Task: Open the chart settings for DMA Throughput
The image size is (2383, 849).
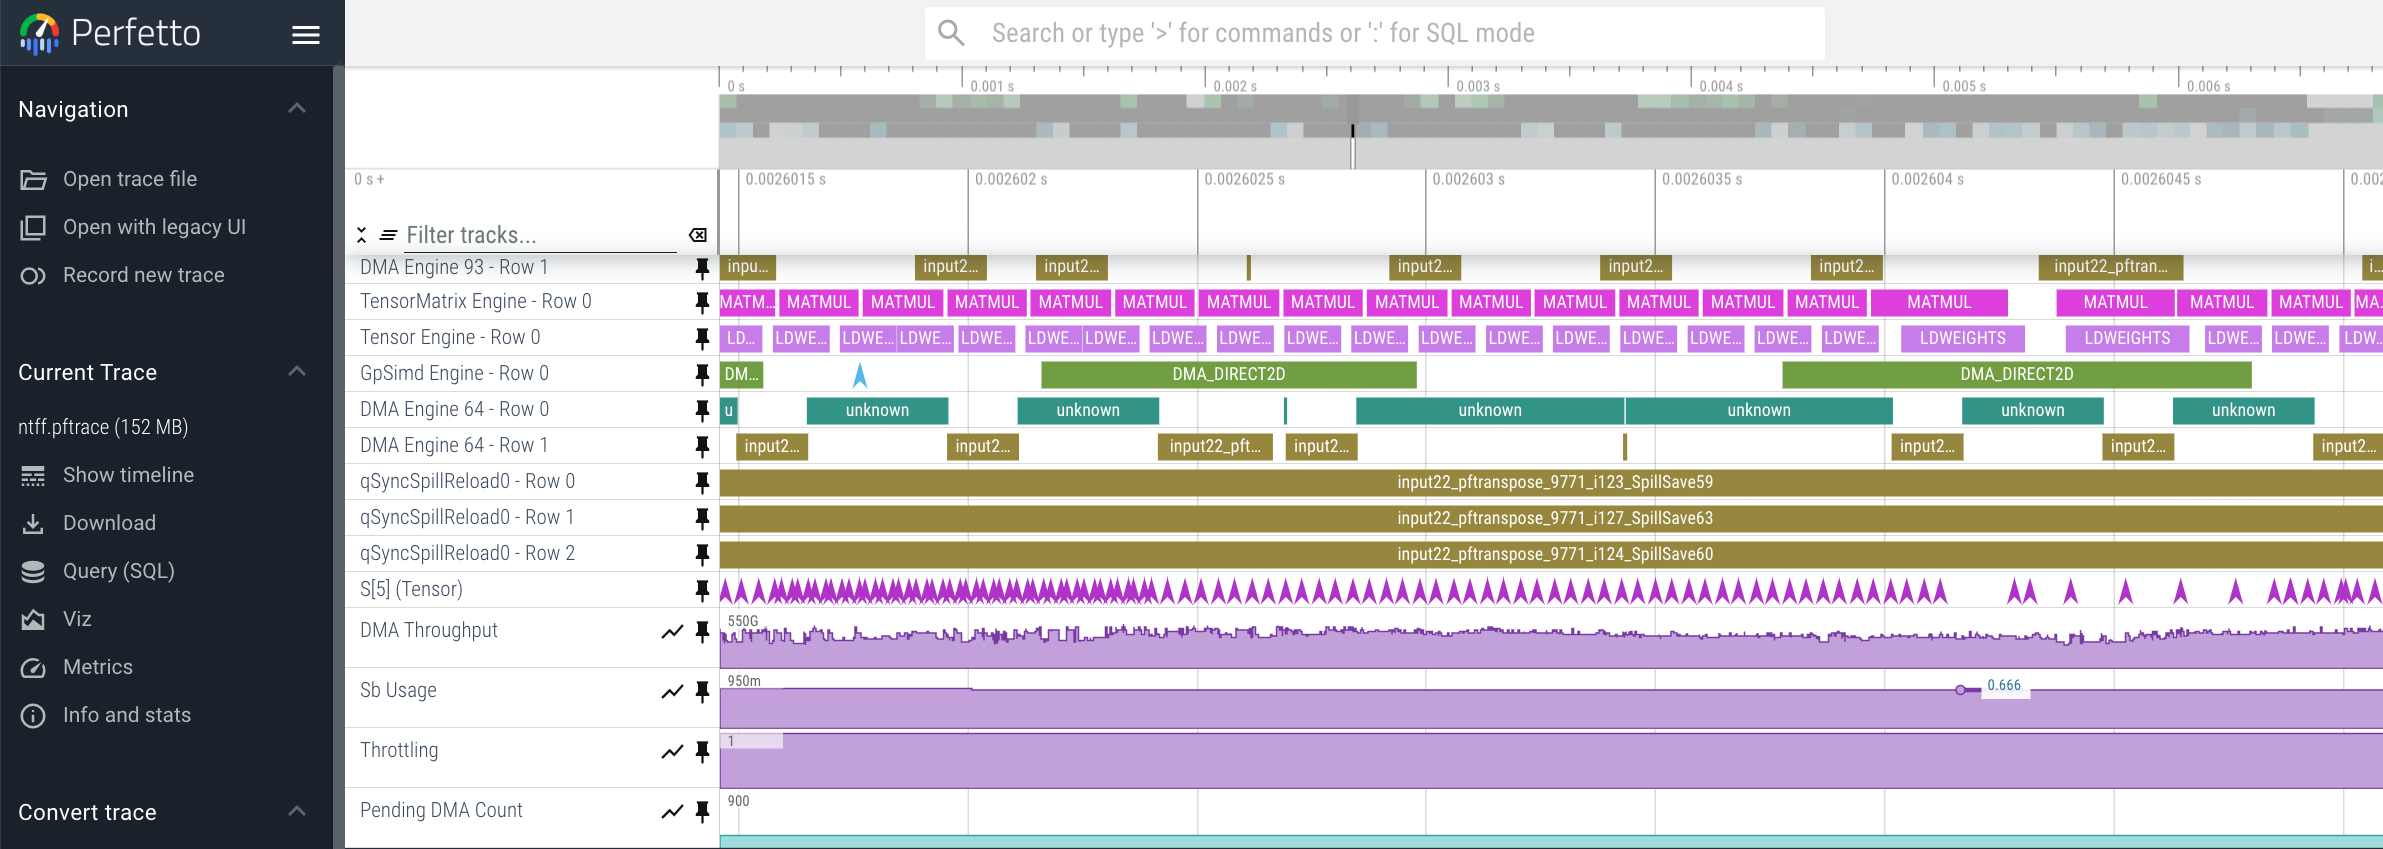Action: [672, 631]
